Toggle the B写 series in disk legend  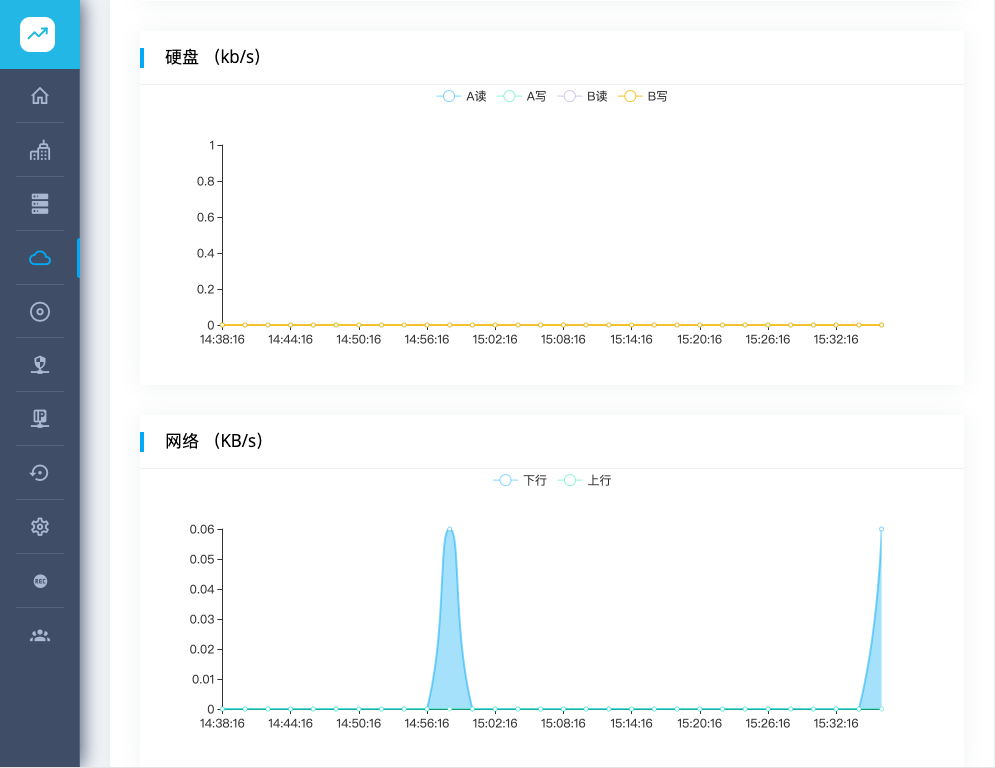point(643,96)
